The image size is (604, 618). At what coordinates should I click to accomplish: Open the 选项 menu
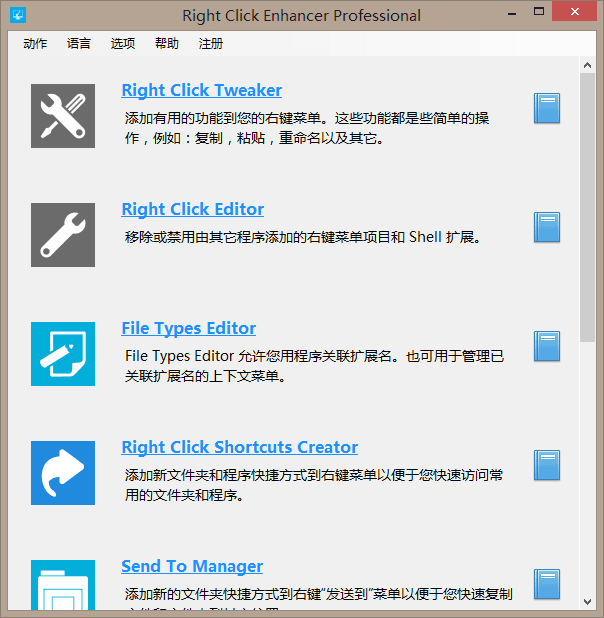click(123, 43)
